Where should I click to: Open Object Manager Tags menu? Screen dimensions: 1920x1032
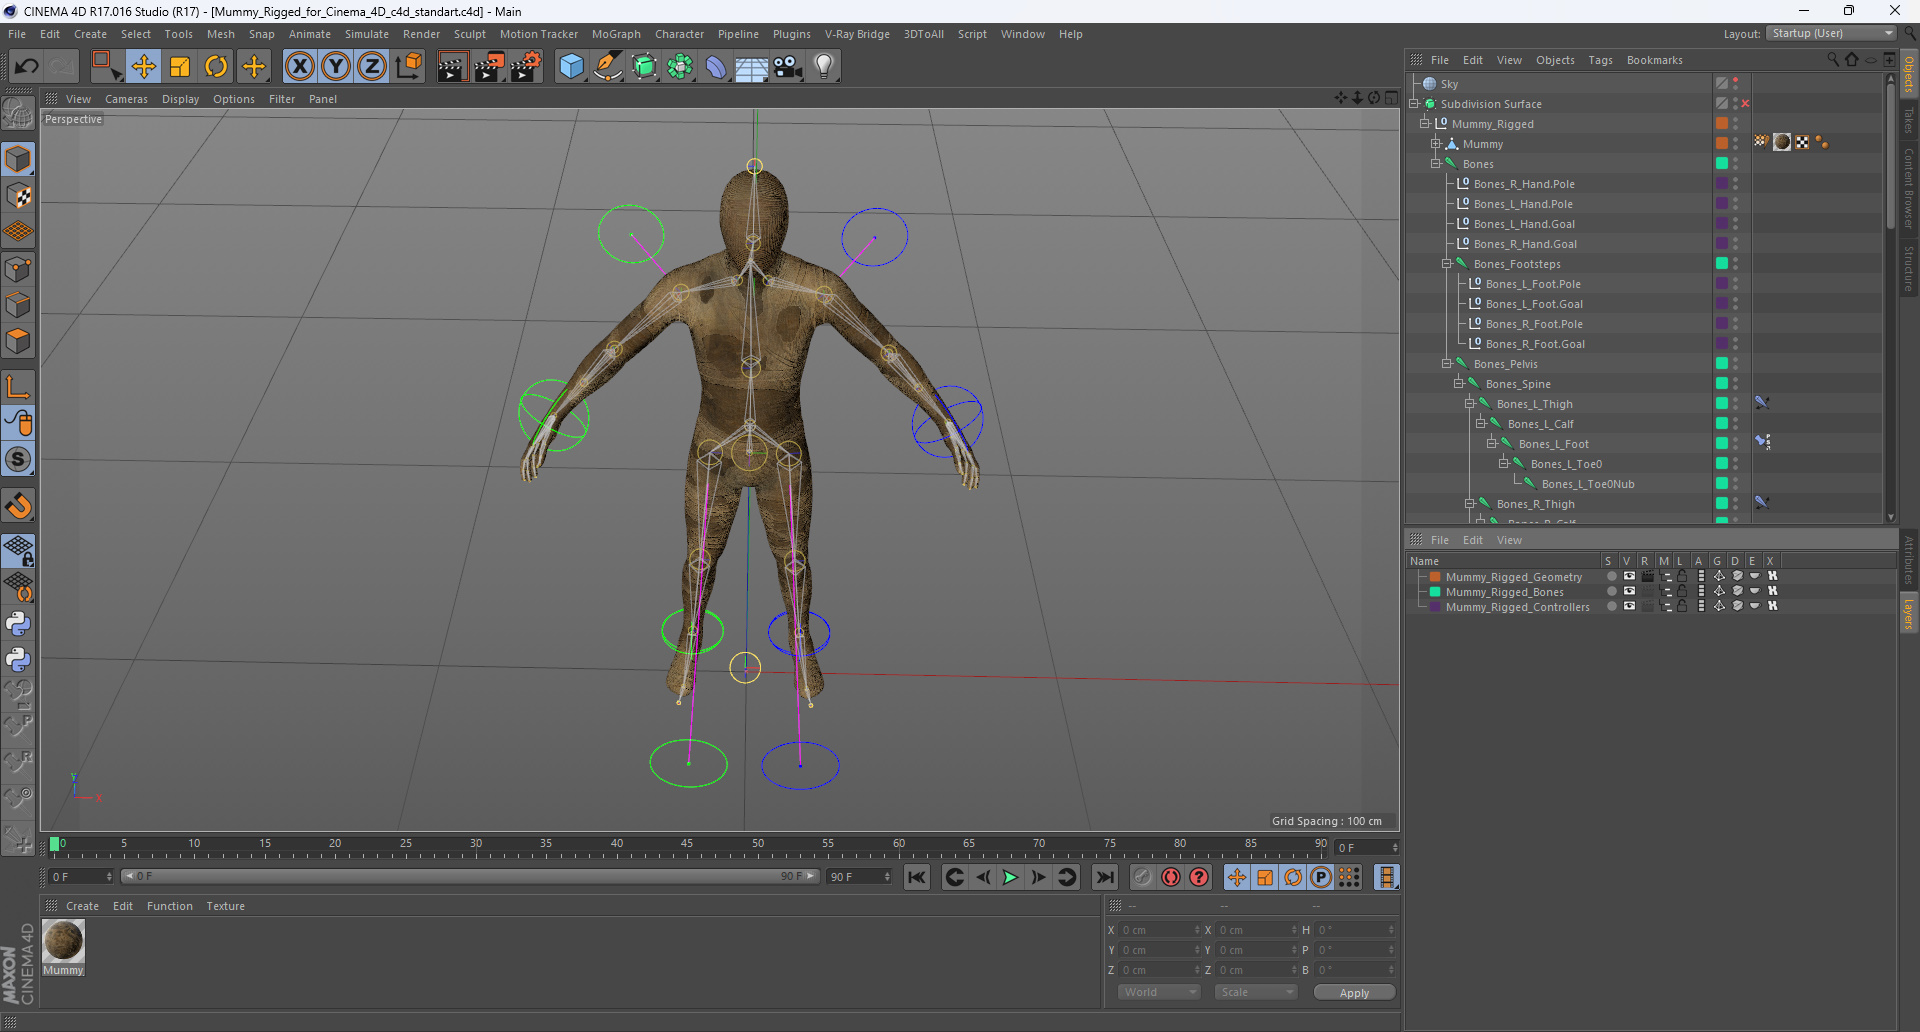[x=1600, y=60]
